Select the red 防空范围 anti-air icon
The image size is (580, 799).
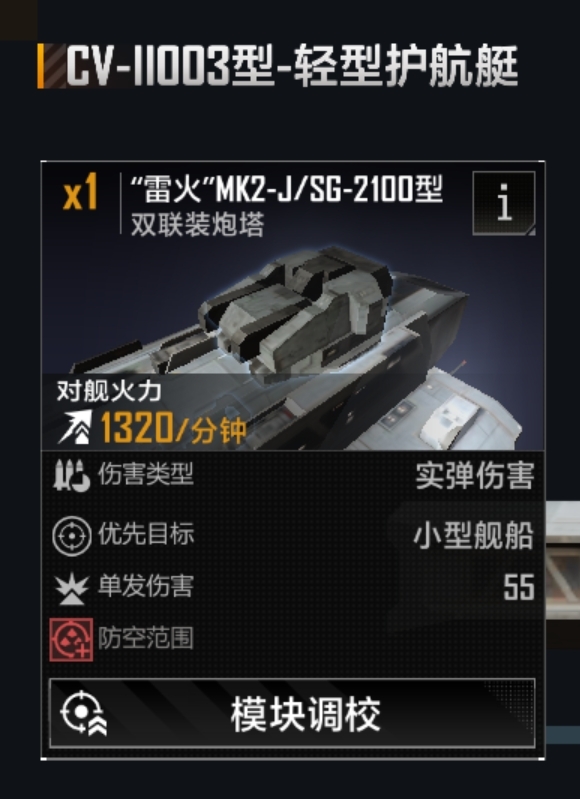pyautogui.click(x=71, y=640)
